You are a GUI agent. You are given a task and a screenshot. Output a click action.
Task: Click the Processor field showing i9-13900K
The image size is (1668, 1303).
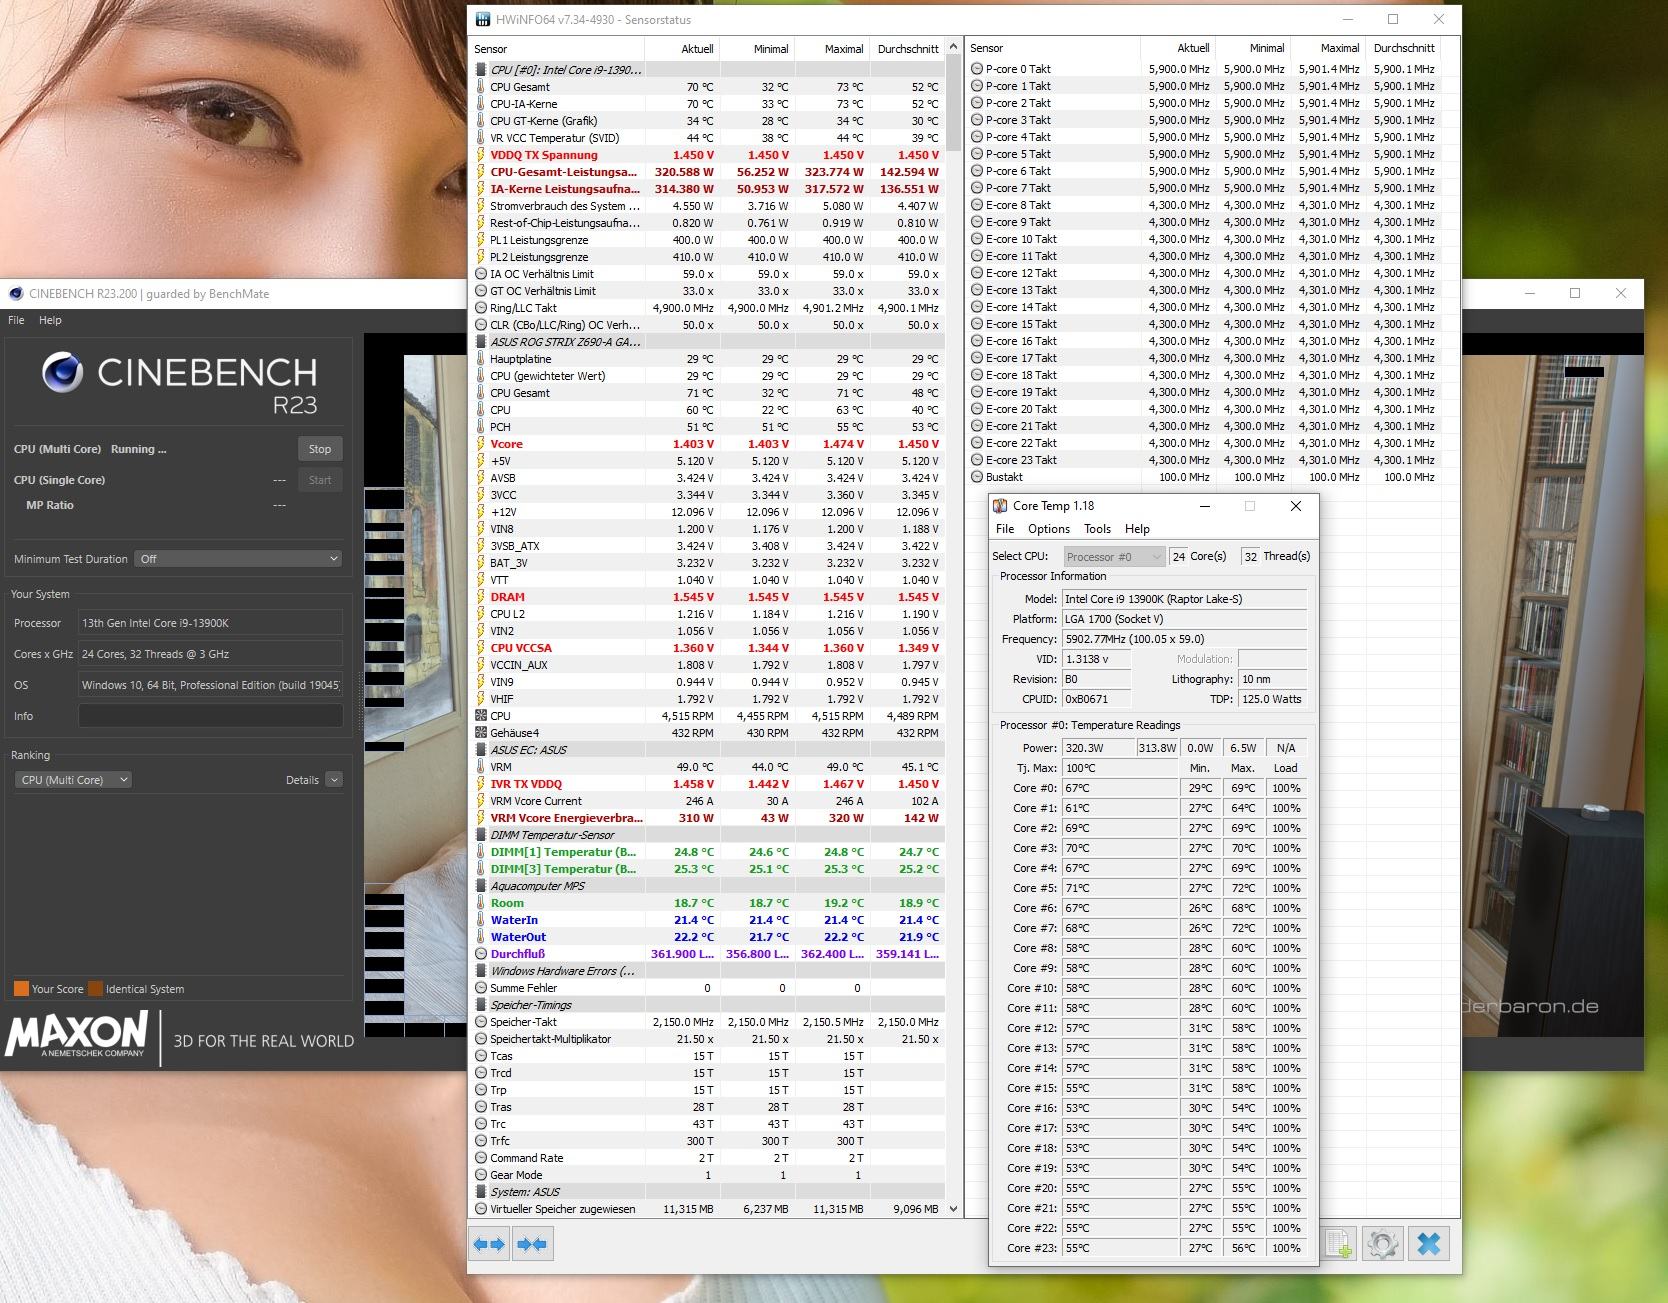coord(210,623)
